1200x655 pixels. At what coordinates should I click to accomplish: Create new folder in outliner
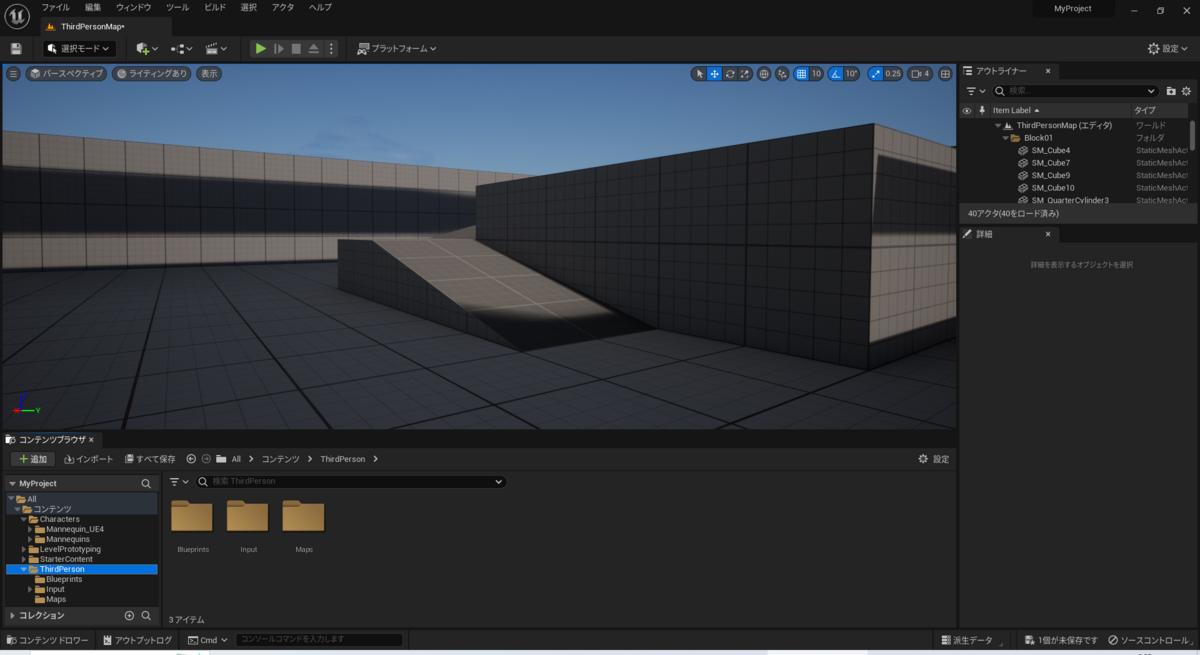[1171, 91]
